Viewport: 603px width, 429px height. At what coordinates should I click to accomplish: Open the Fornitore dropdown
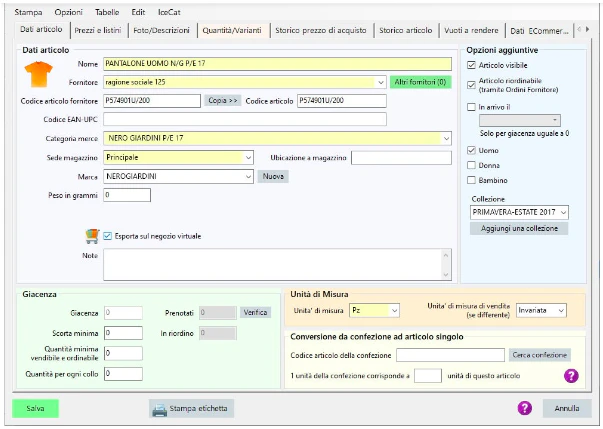point(380,82)
